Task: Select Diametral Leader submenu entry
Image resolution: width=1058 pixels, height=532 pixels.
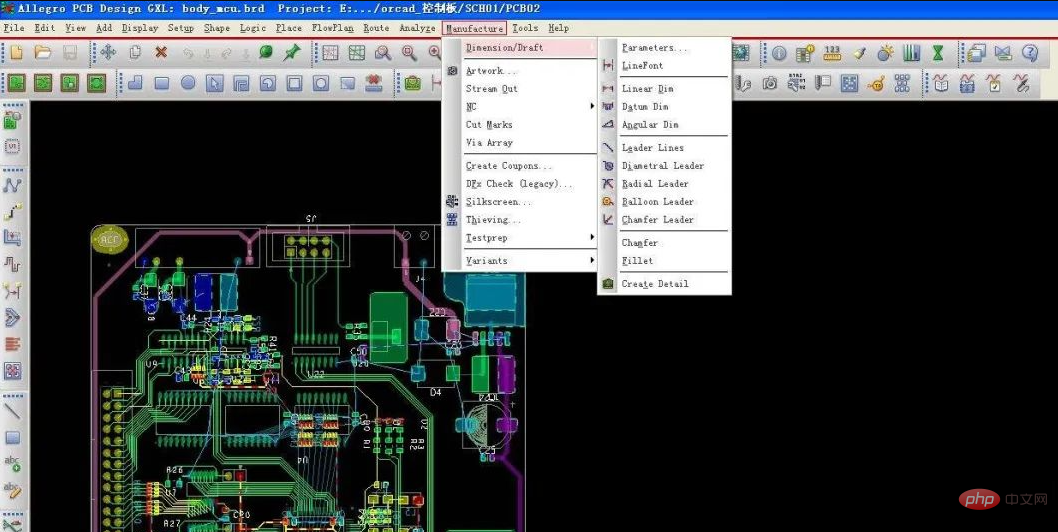Action: coord(664,165)
